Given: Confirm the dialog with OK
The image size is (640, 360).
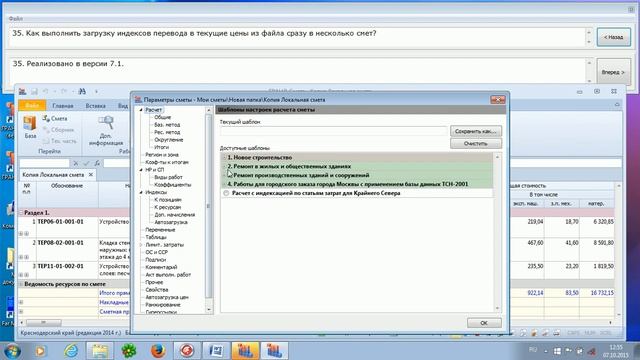Looking at the screenshot, I should [484, 323].
